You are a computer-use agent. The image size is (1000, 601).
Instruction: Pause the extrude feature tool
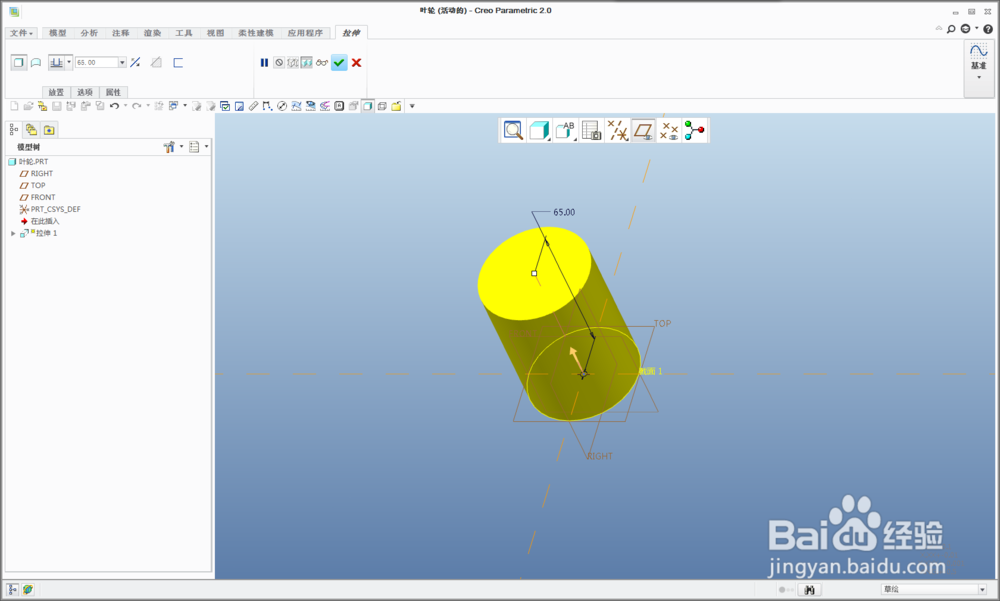[x=264, y=63]
